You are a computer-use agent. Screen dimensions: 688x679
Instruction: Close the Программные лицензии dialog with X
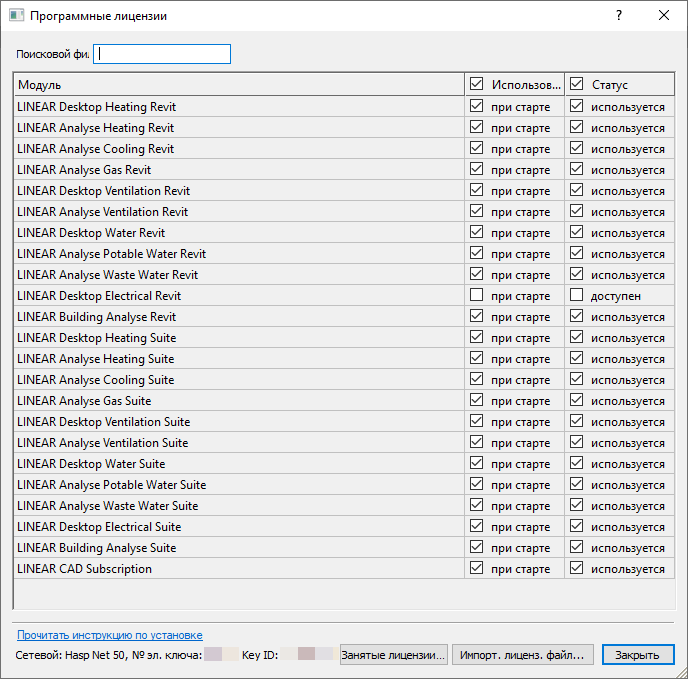click(x=664, y=15)
